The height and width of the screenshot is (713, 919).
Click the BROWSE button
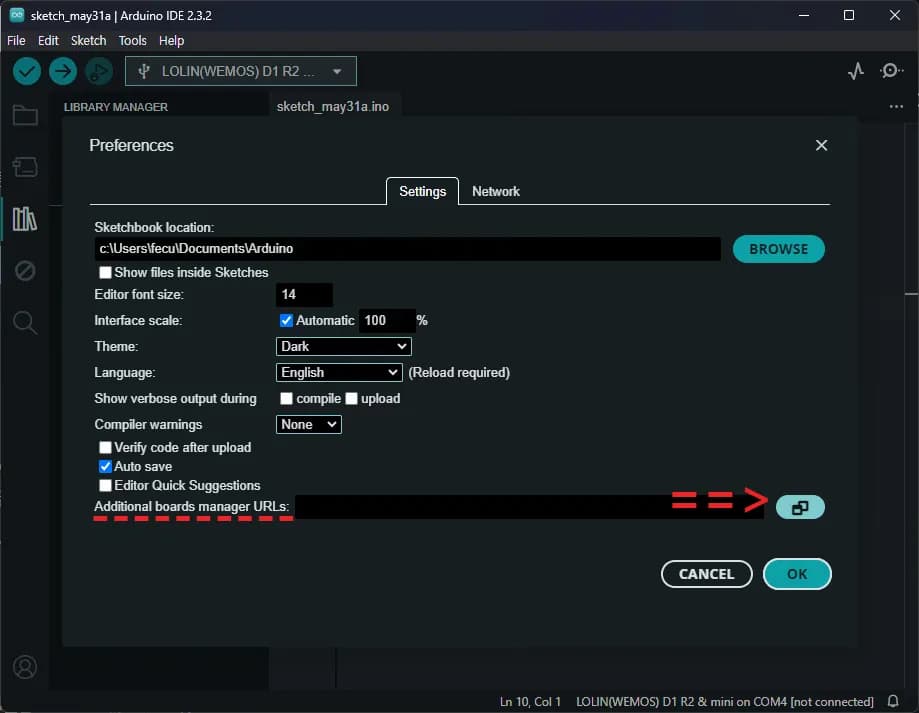(x=778, y=248)
